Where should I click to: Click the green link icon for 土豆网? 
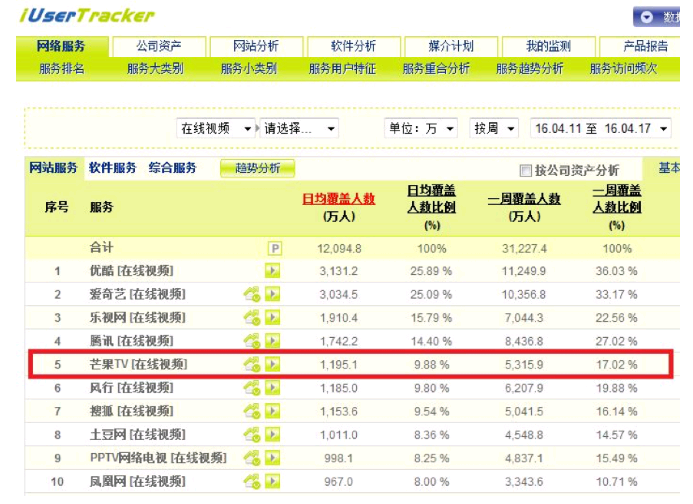tap(252, 434)
